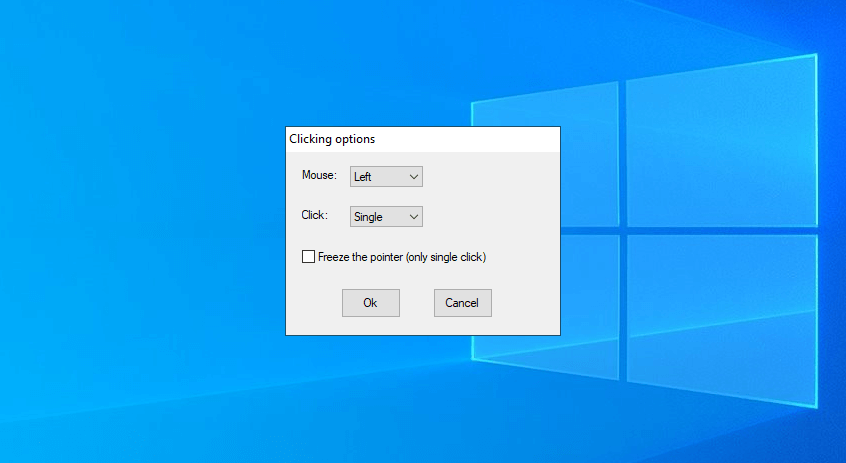Click the Freeze the pointer label text
Image resolution: width=846 pixels, height=463 pixels.
coord(402,257)
